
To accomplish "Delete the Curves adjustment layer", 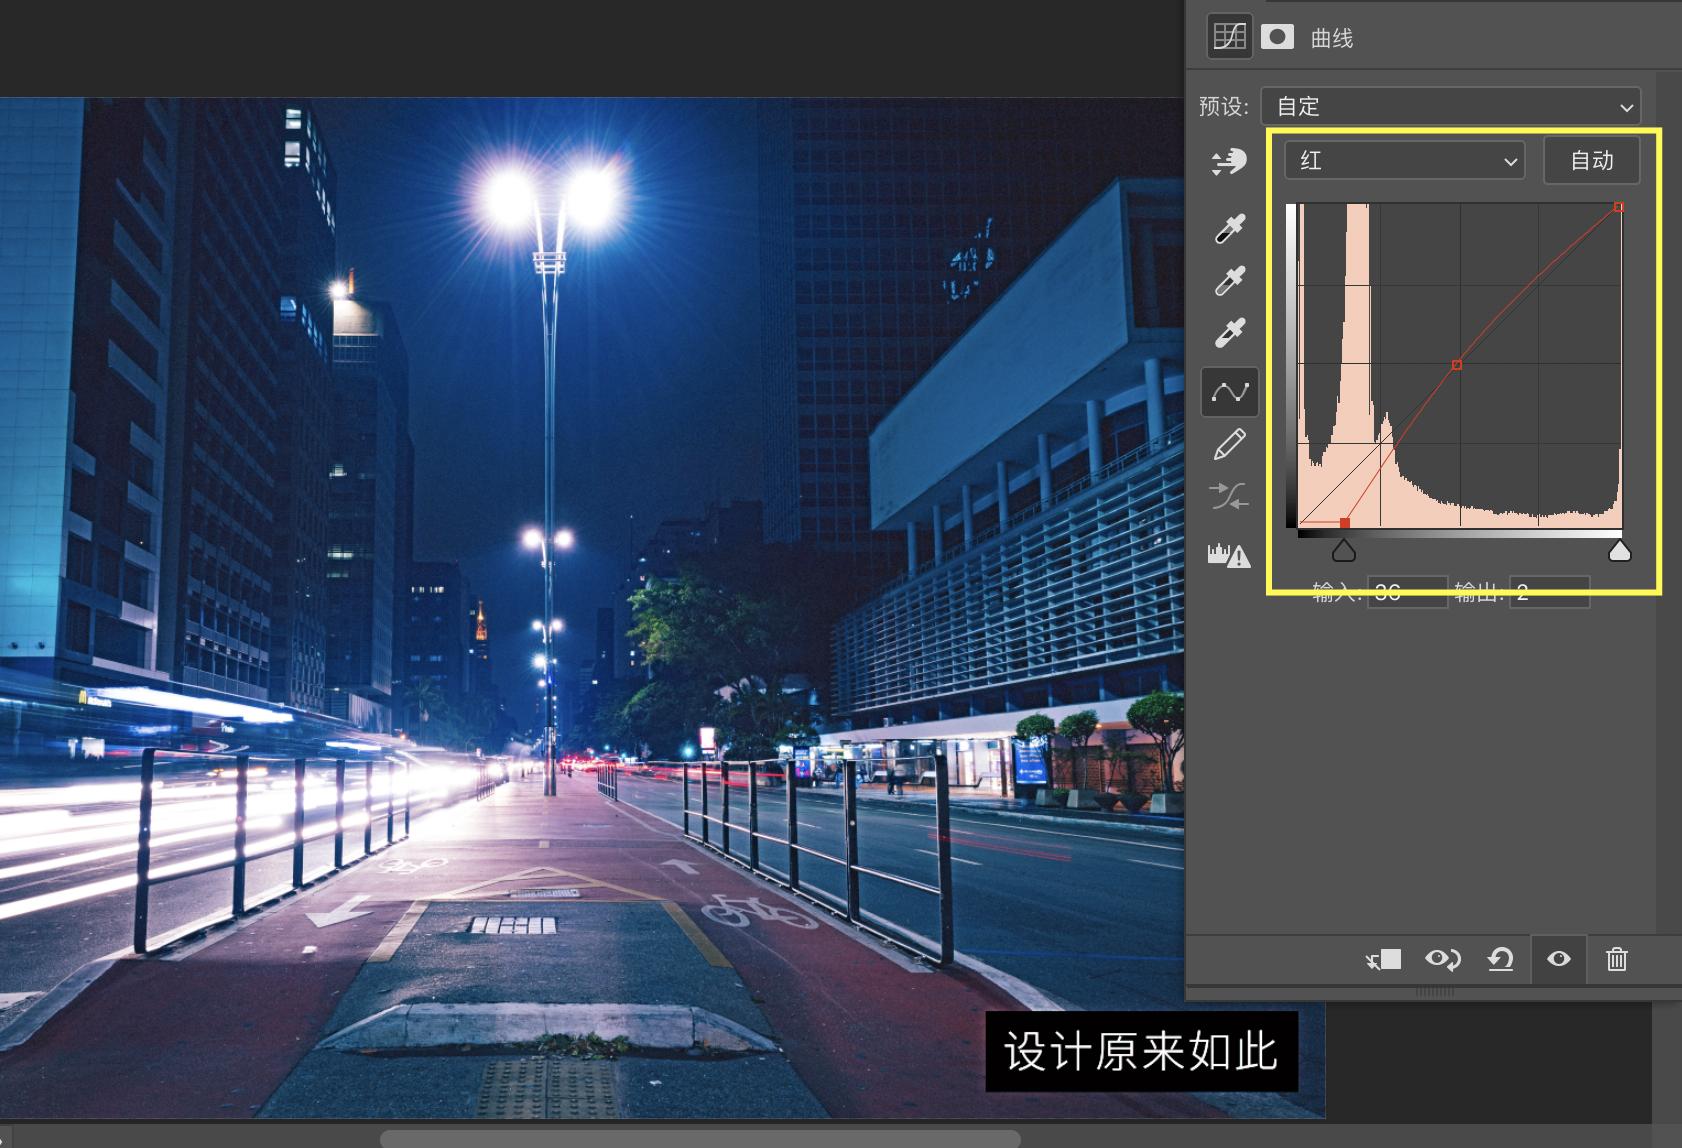I will pos(1617,959).
